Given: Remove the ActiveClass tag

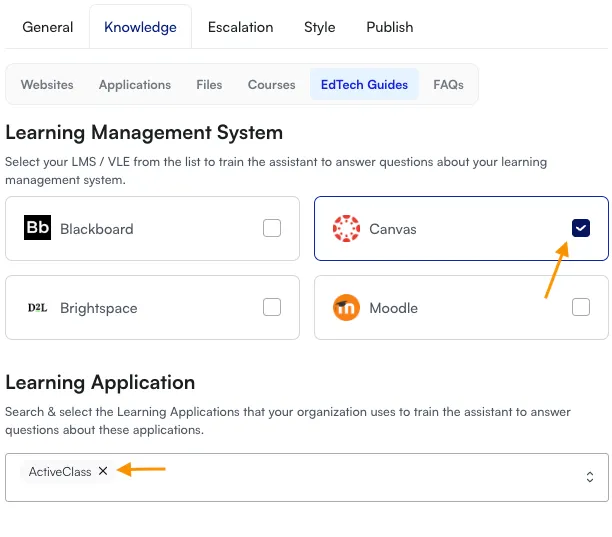Looking at the screenshot, I should pyautogui.click(x=103, y=471).
